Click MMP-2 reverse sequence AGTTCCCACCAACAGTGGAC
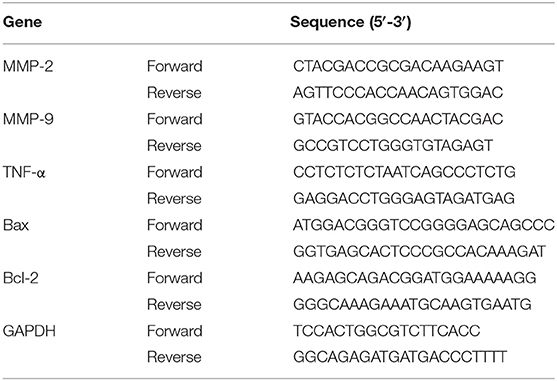The width and height of the screenshot is (557, 381). 398,93
